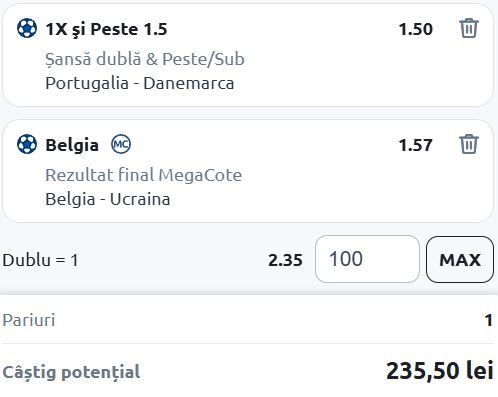Open the Portugalia - Danemarca match
Viewport: 498px width, 397px height.
click(x=140, y=83)
